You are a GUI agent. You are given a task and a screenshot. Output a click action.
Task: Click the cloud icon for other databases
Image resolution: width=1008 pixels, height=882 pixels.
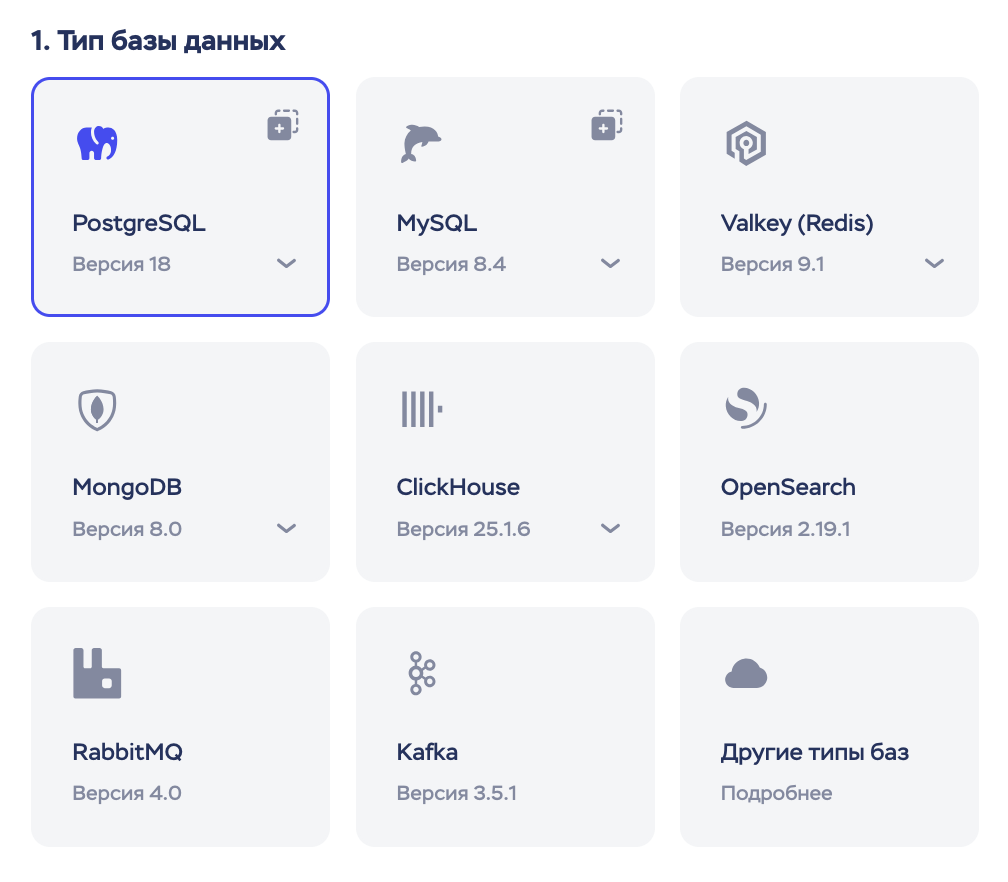pos(746,674)
